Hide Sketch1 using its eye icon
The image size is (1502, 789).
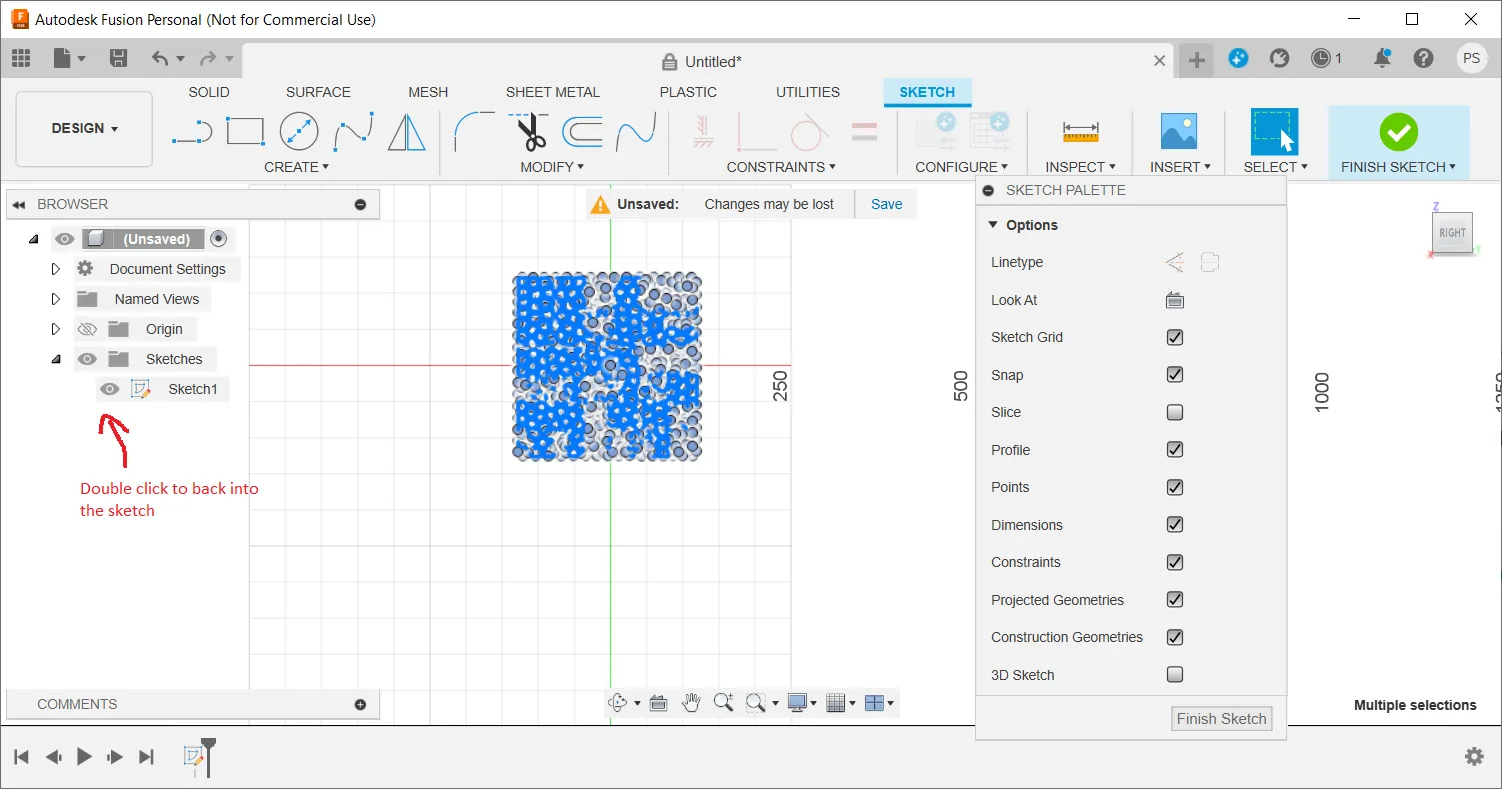tap(110, 389)
